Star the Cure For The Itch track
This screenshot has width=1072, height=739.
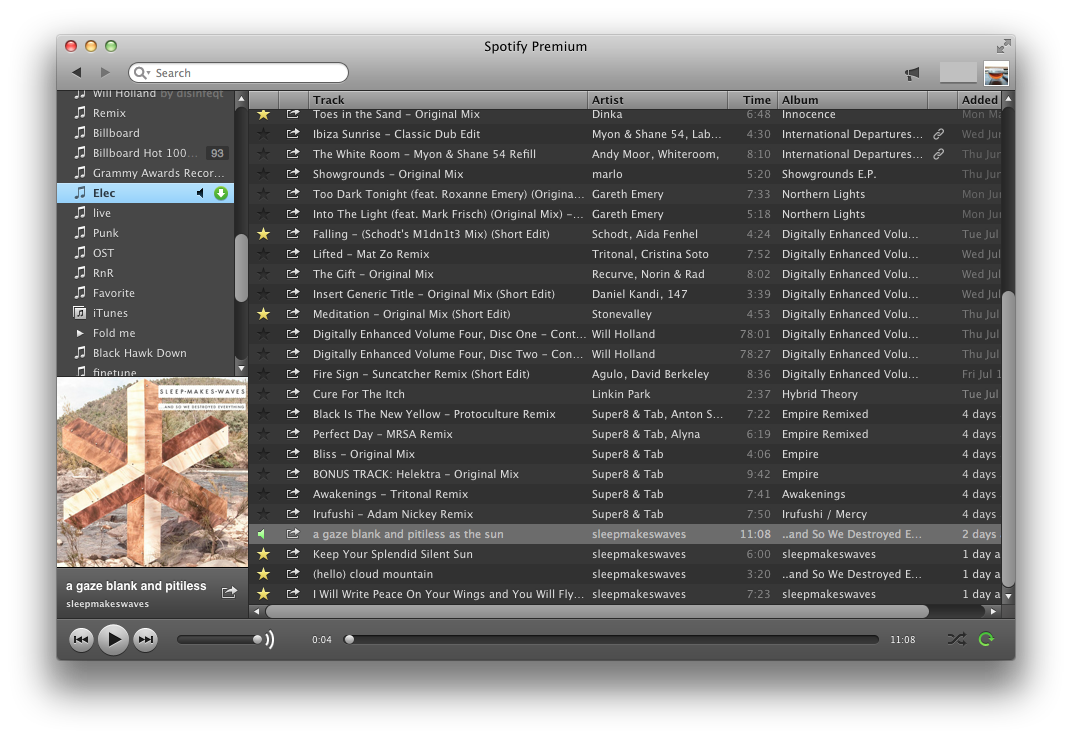point(263,394)
